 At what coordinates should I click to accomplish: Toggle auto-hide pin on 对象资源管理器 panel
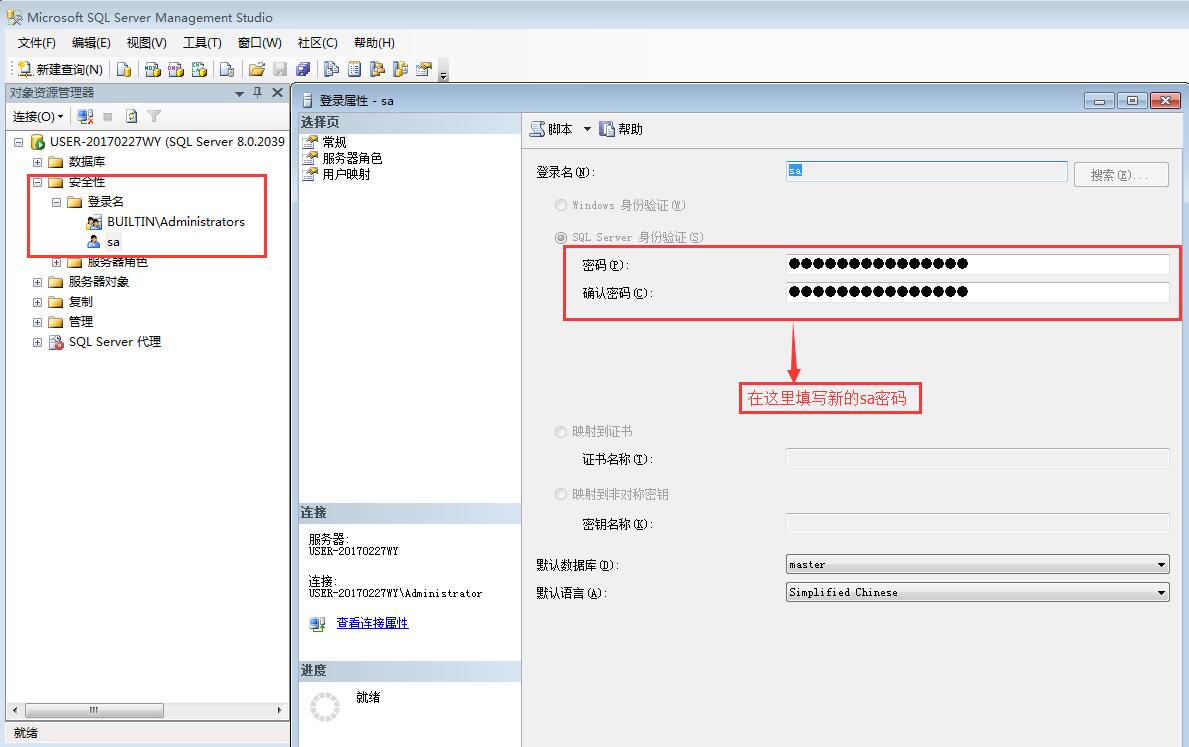tap(258, 93)
